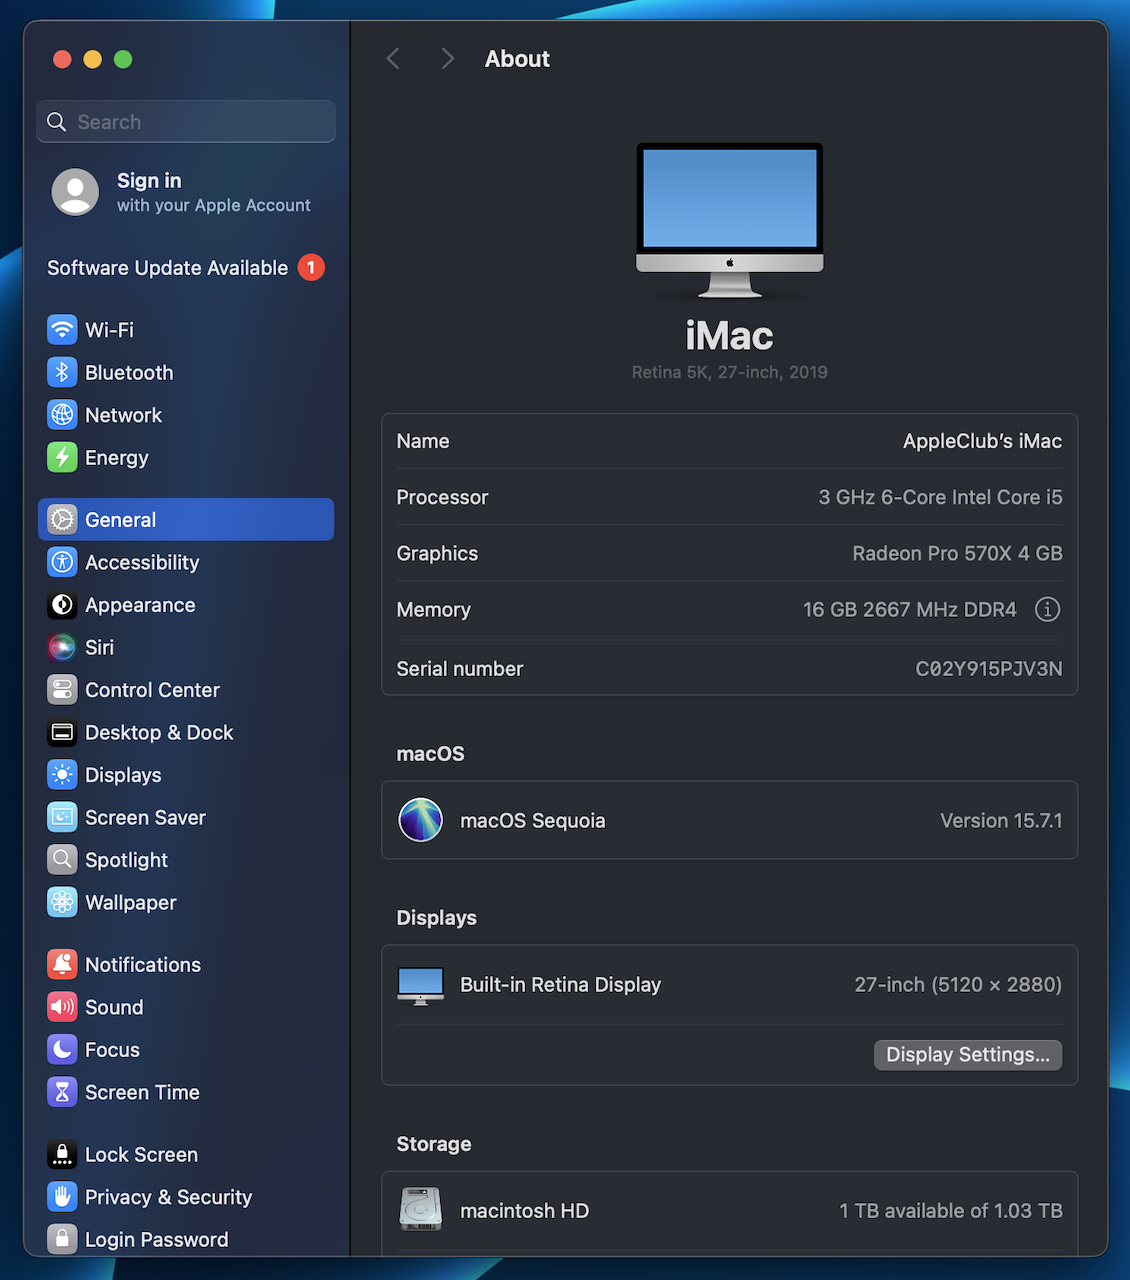This screenshot has width=1130, height=1280.
Task: Select the Control Center icon
Action: coord(62,690)
